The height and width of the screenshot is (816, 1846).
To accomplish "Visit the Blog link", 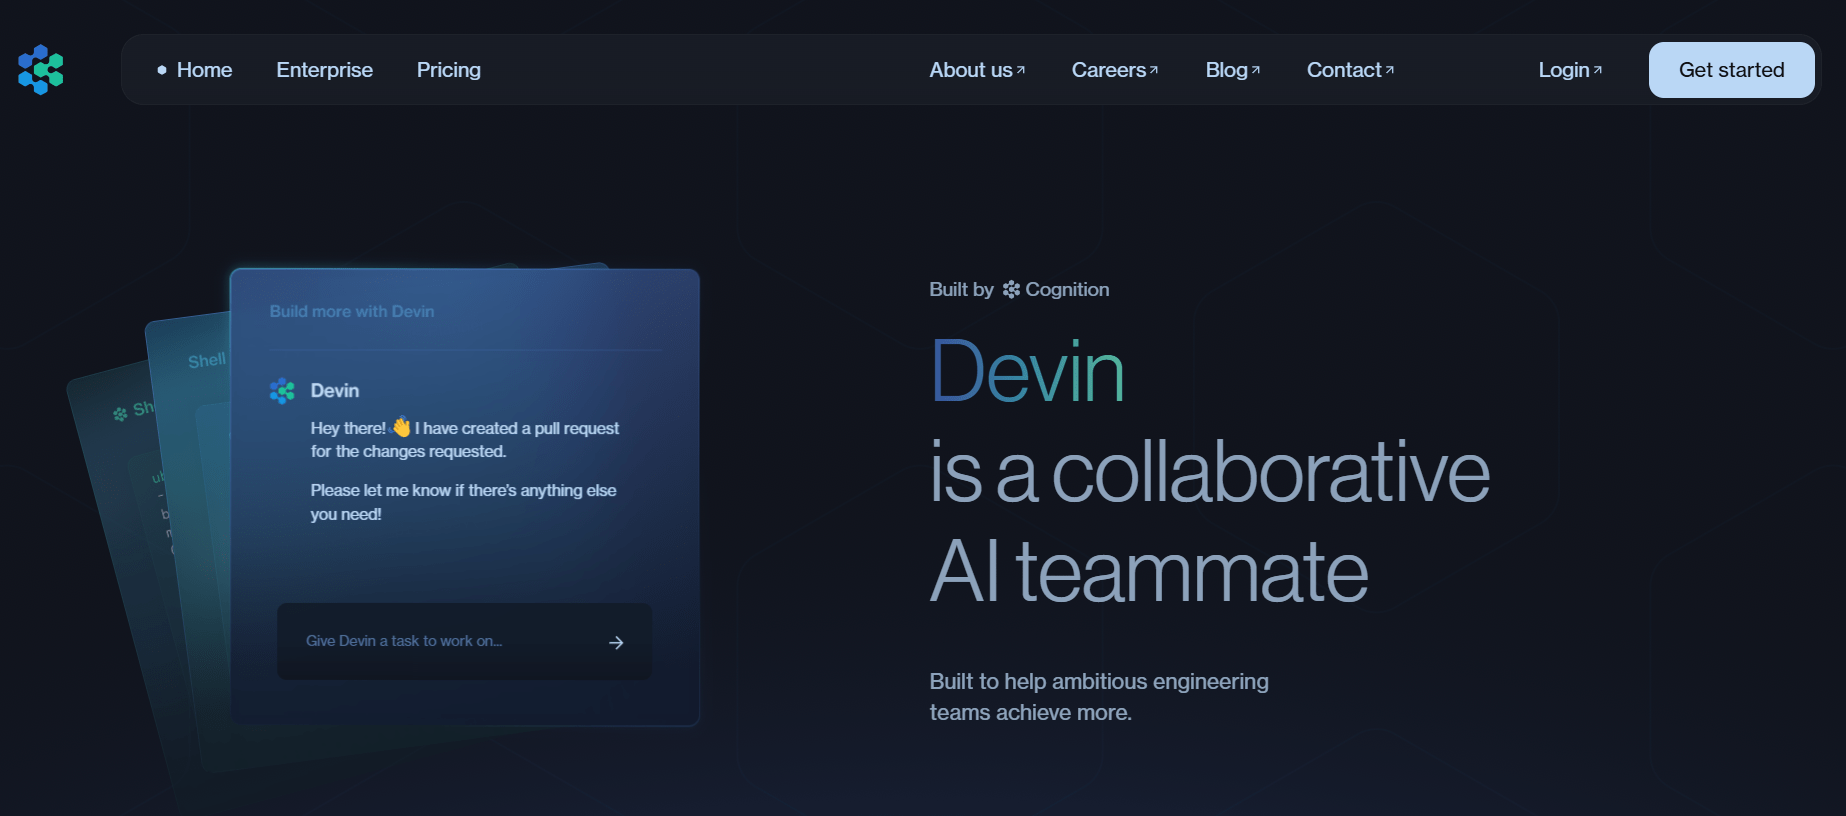I will 1226,70.
